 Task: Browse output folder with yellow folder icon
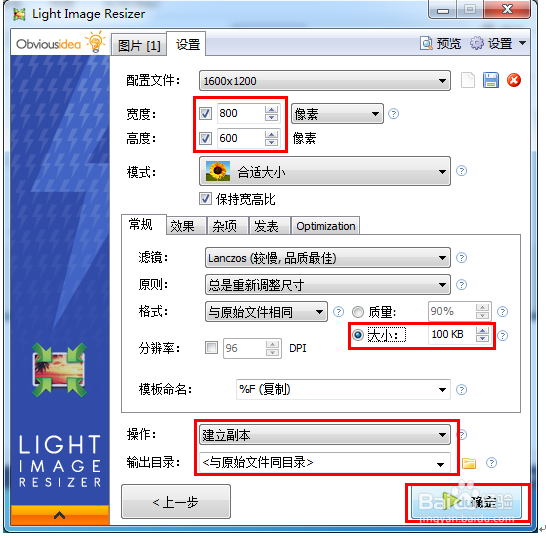(x=469, y=463)
